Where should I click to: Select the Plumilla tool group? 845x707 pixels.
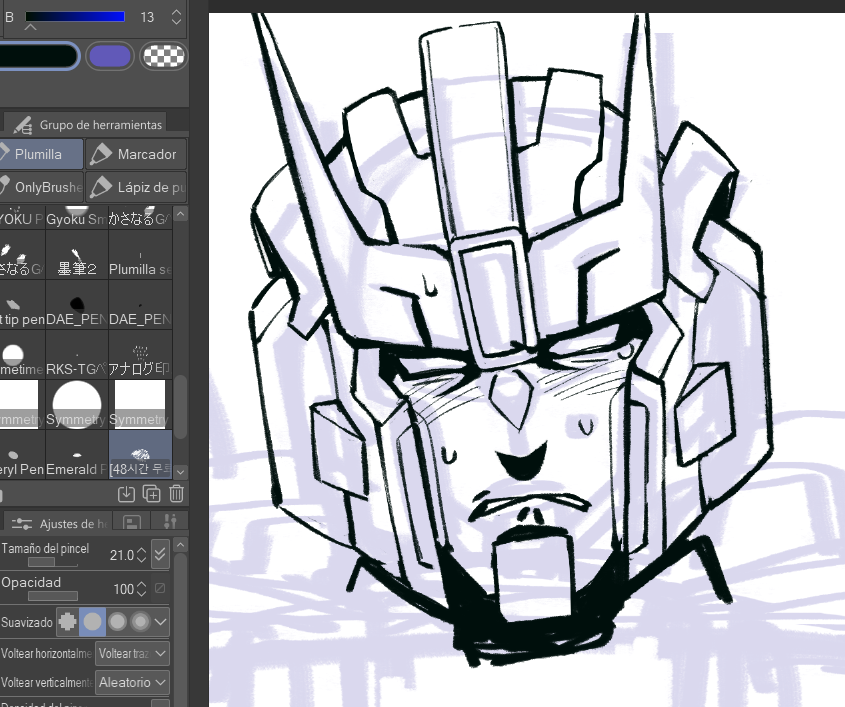[x=41, y=154]
